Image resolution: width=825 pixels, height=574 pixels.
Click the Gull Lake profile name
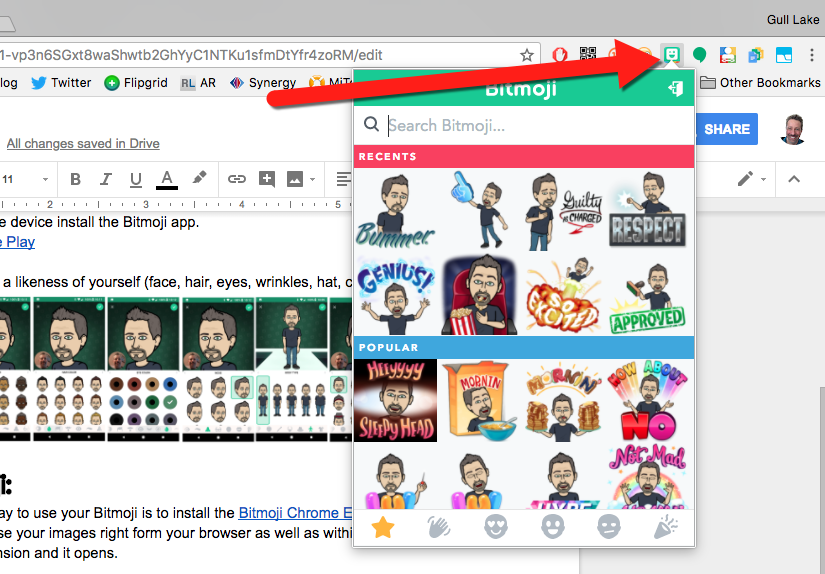tap(793, 19)
